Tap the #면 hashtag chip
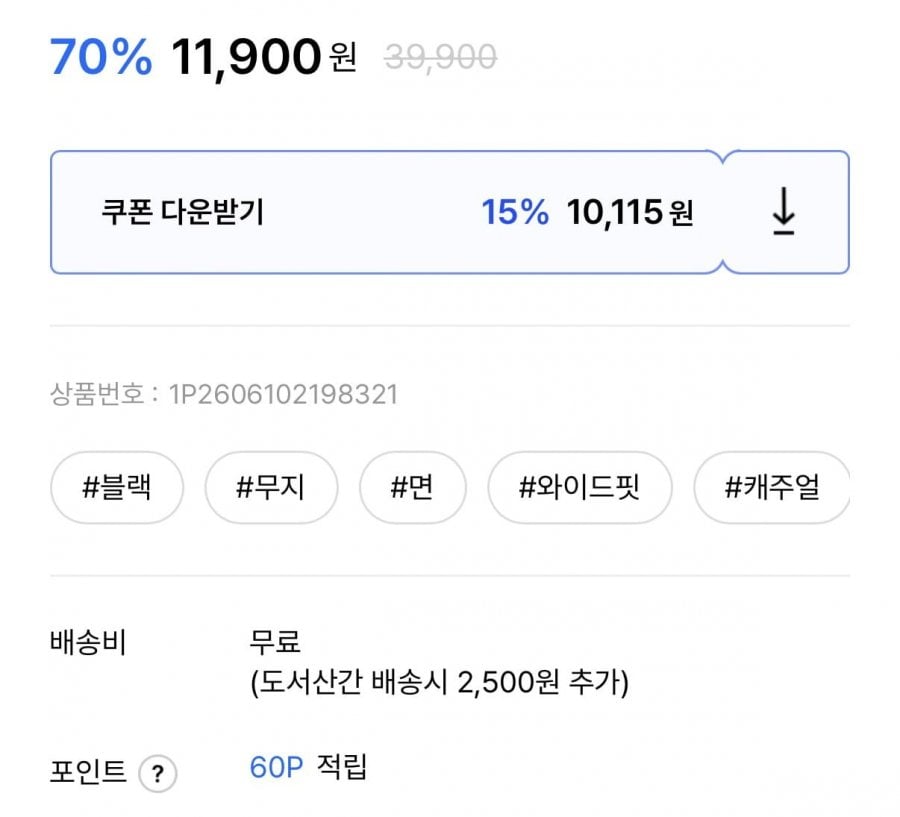Viewport: 900px width, 817px height. coord(413,487)
